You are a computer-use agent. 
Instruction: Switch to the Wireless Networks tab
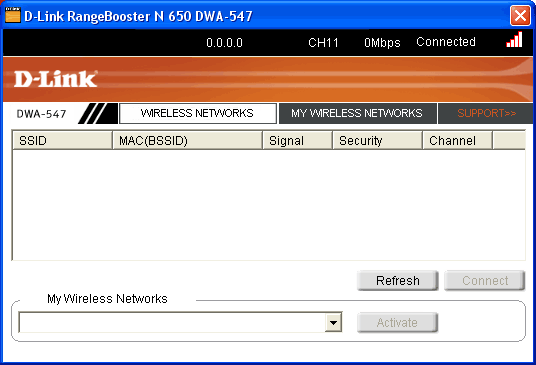click(x=198, y=113)
